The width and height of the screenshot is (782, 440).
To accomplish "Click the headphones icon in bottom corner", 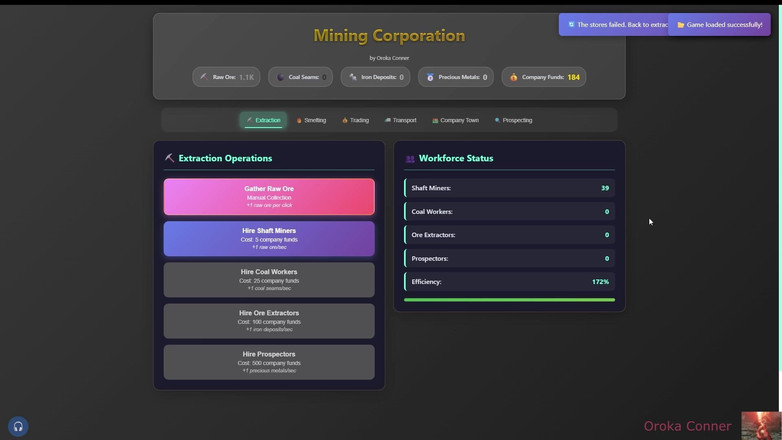I will tap(18, 426).
